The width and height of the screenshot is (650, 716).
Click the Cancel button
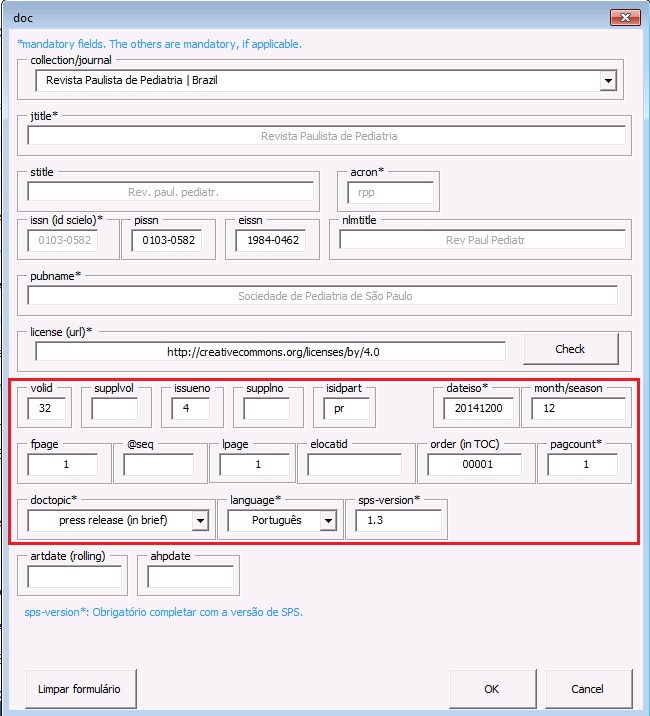tap(588, 689)
